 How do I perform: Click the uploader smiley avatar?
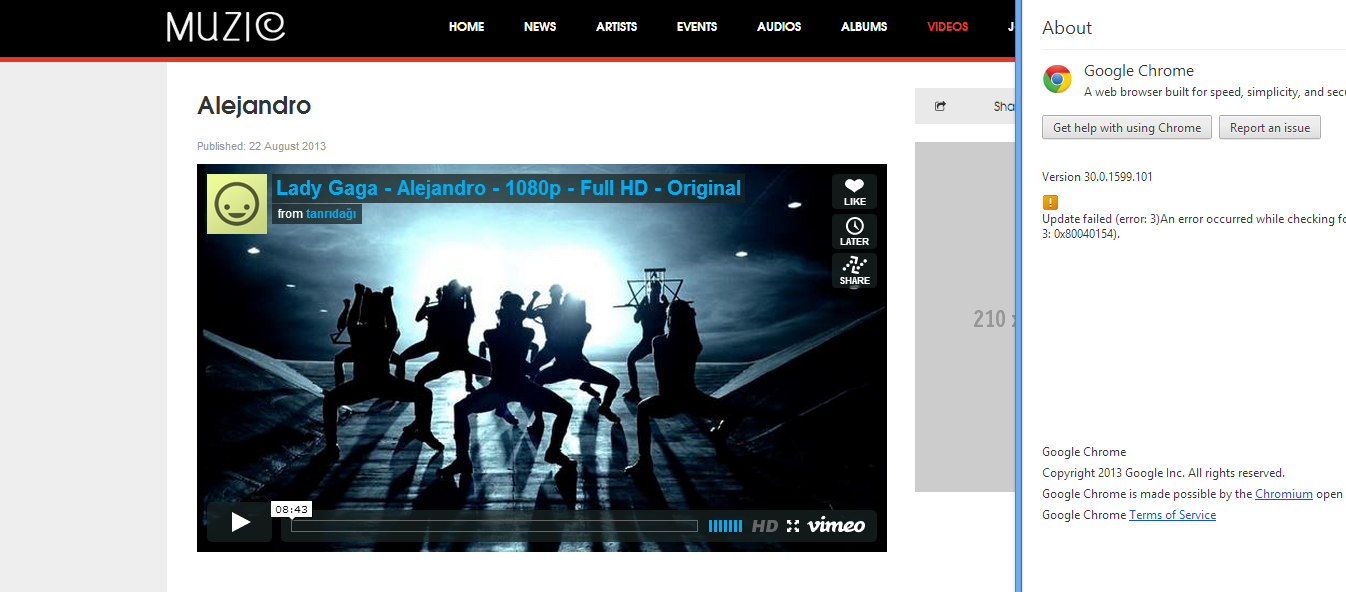237,204
